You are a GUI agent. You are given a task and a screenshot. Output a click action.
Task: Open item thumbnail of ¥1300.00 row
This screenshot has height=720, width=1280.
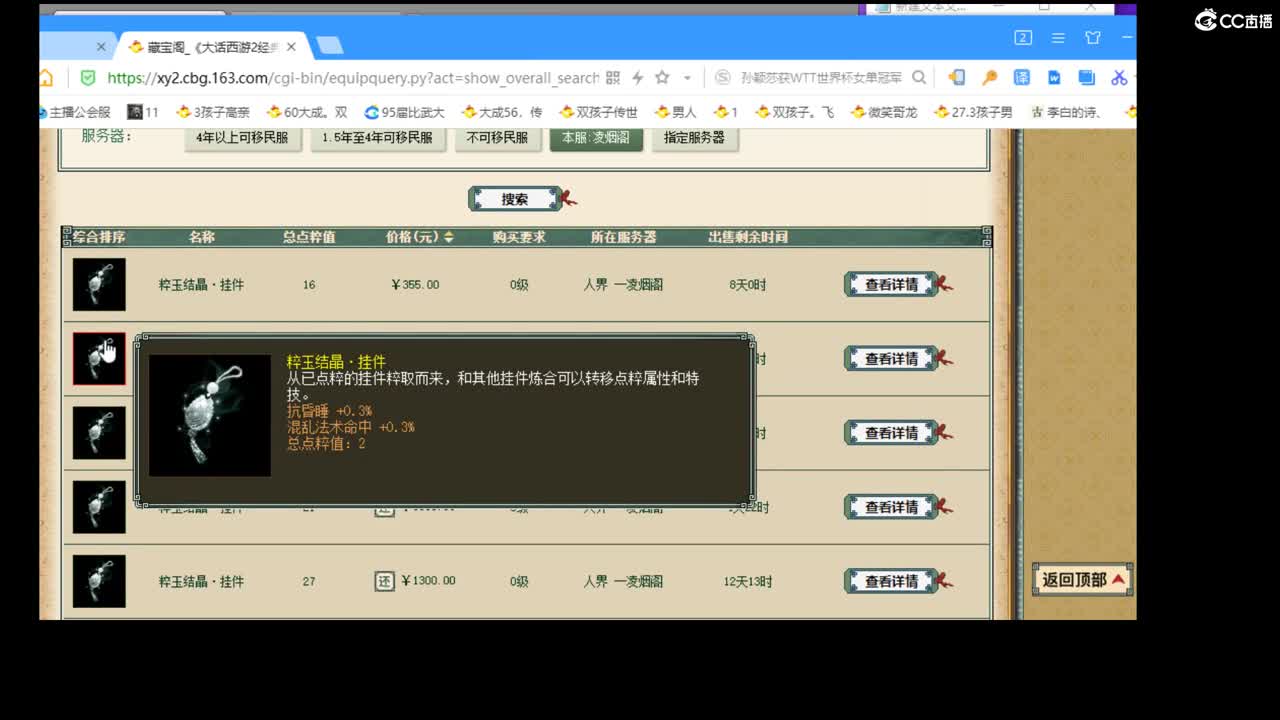[99, 581]
